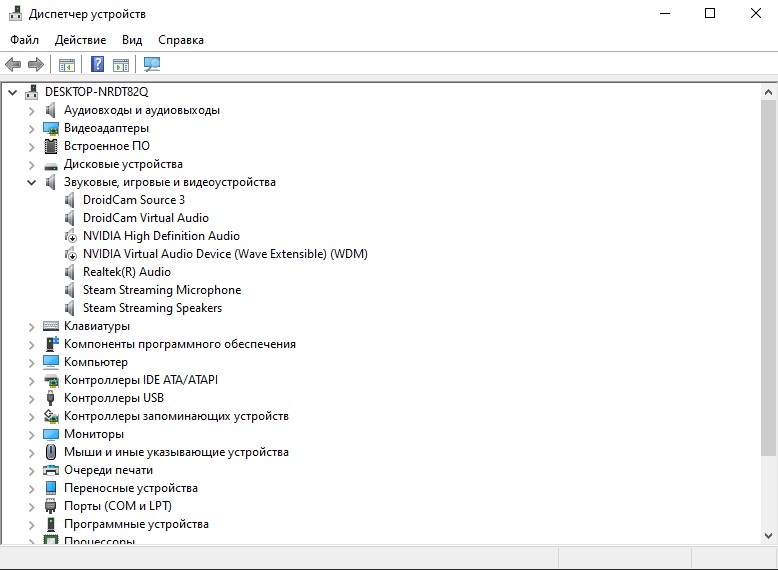Click the scrollbar up arrow
Screen dimensions: 778x570
coord(768,92)
